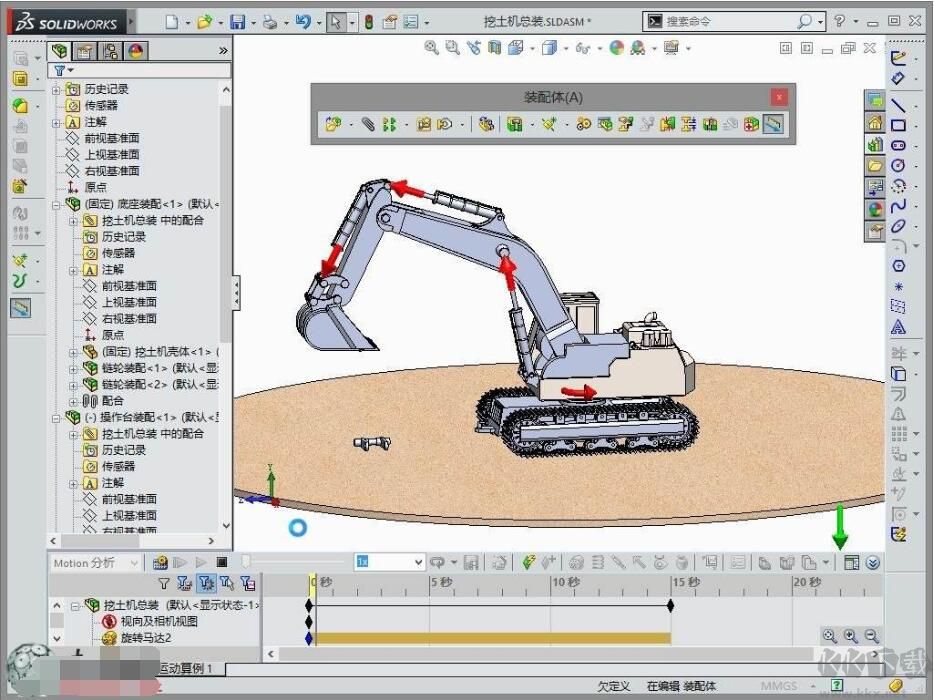Expand the 操作台装配 node in the feature tree

(57, 420)
